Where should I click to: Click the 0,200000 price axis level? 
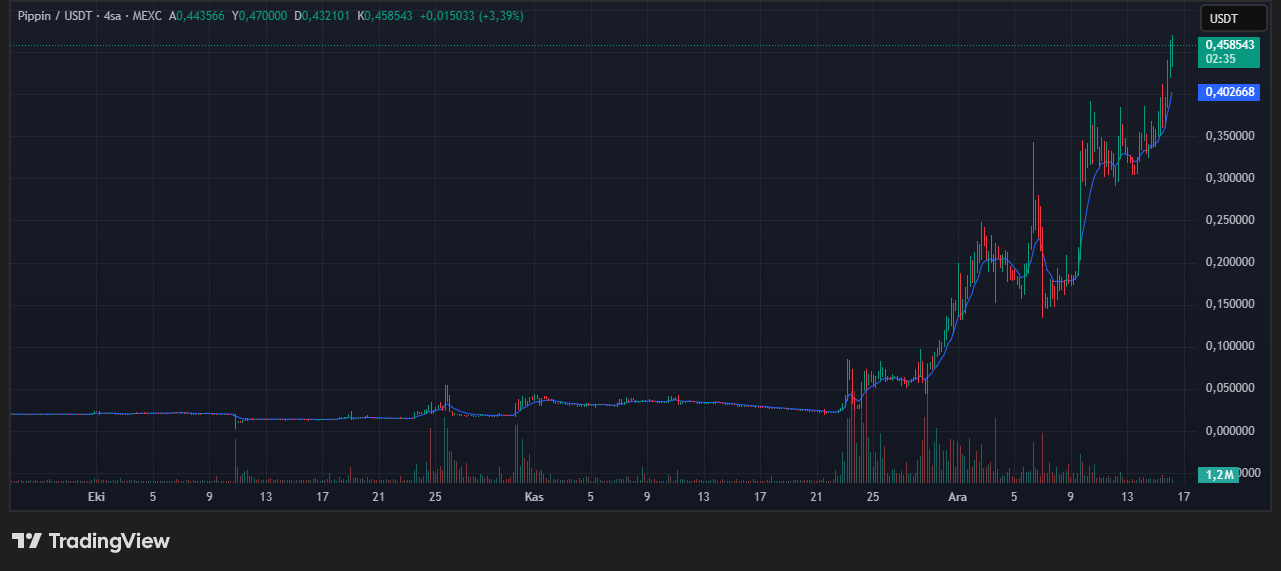(x=1229, y=262)
